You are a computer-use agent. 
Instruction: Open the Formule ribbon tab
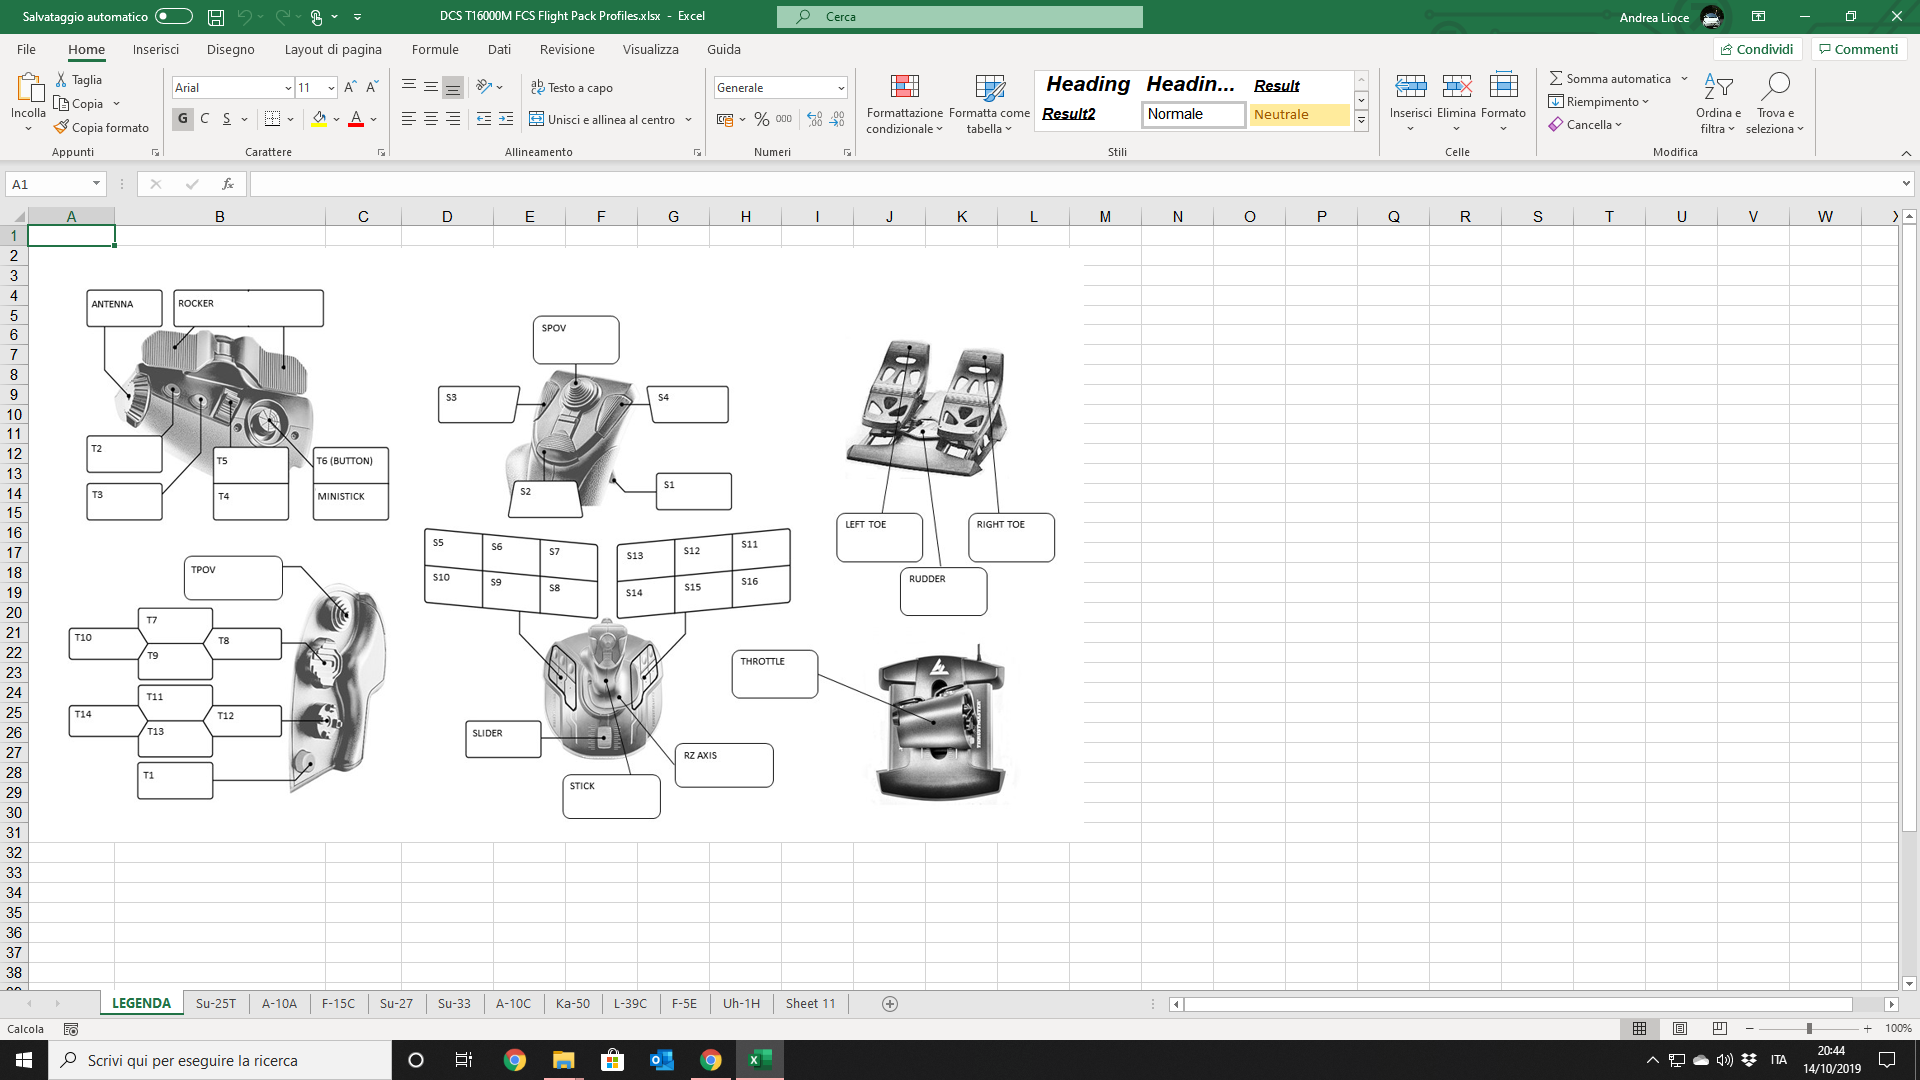[x=435, y=49]
